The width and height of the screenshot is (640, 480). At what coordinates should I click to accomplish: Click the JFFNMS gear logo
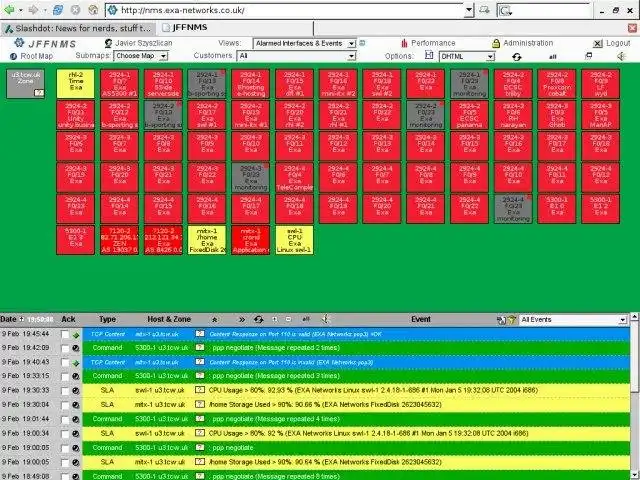19,42
